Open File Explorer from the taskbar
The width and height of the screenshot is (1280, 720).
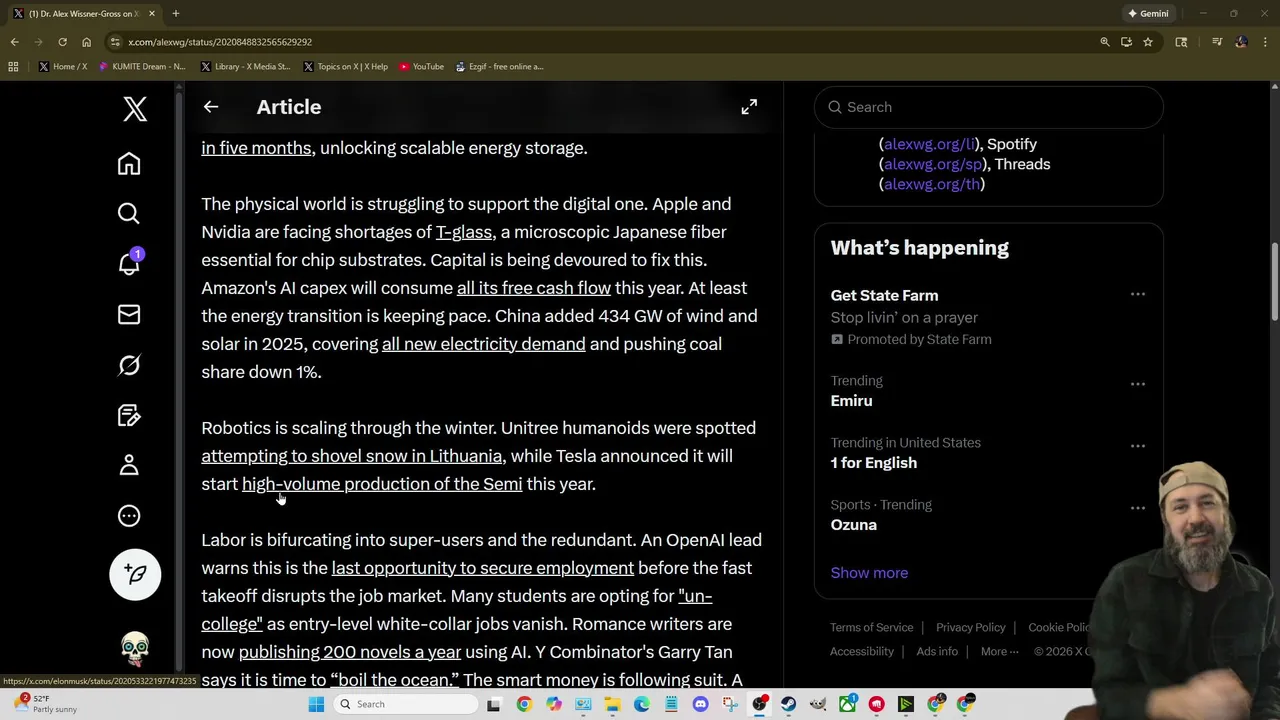(x=612, y=704)
